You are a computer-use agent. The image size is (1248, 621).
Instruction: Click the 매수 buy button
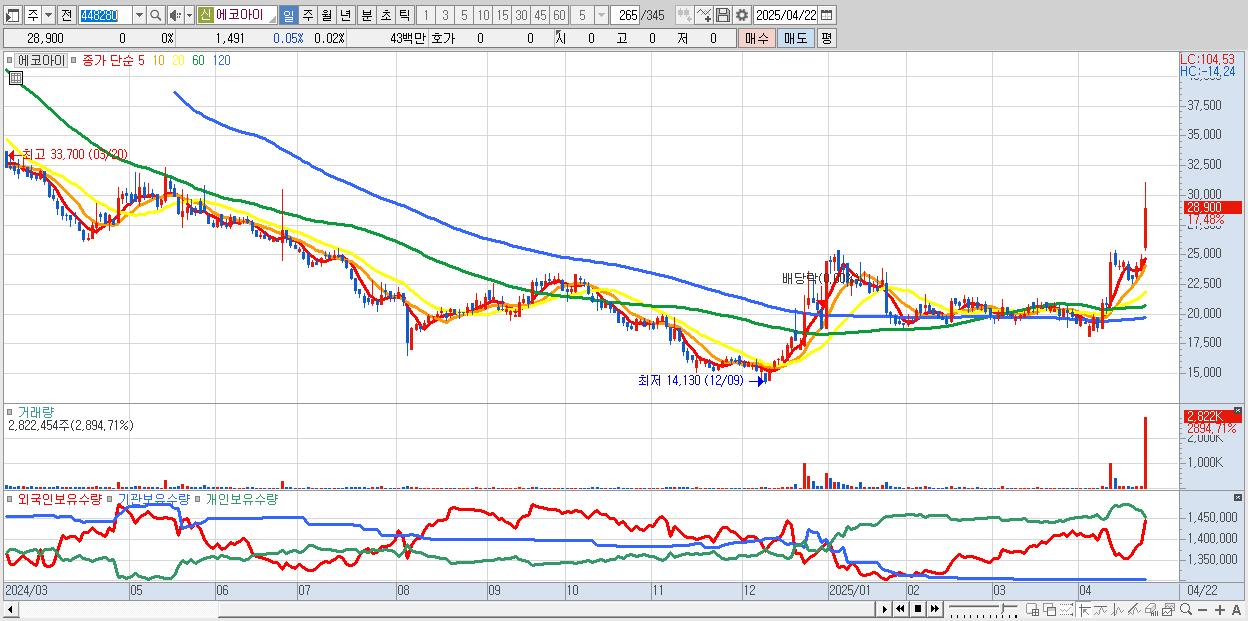coord(756,38)
